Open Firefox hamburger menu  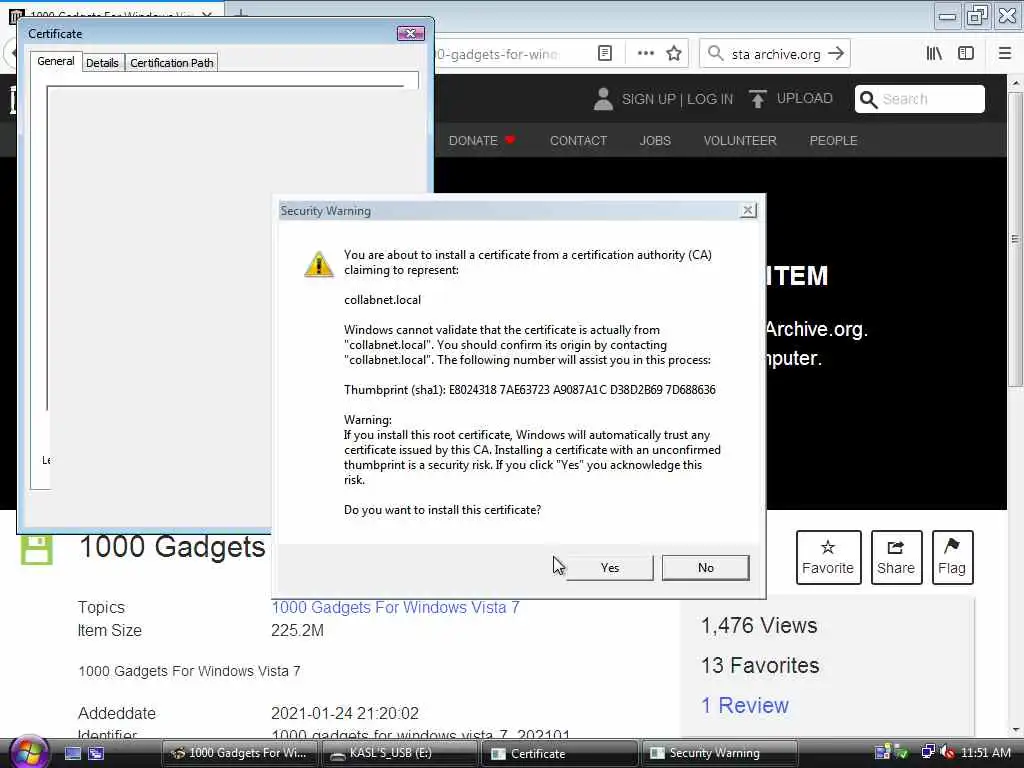[1004, 54]
